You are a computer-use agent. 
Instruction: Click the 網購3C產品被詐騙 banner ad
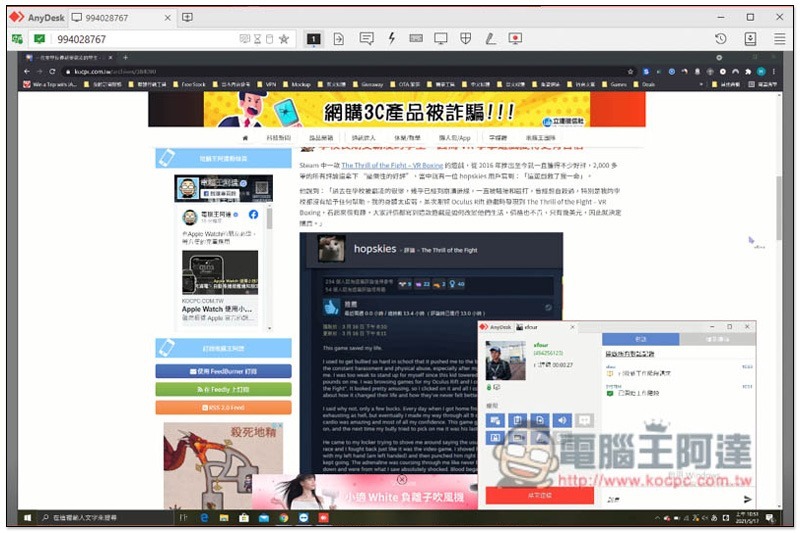pyautogui.click(x=397, y=109)
